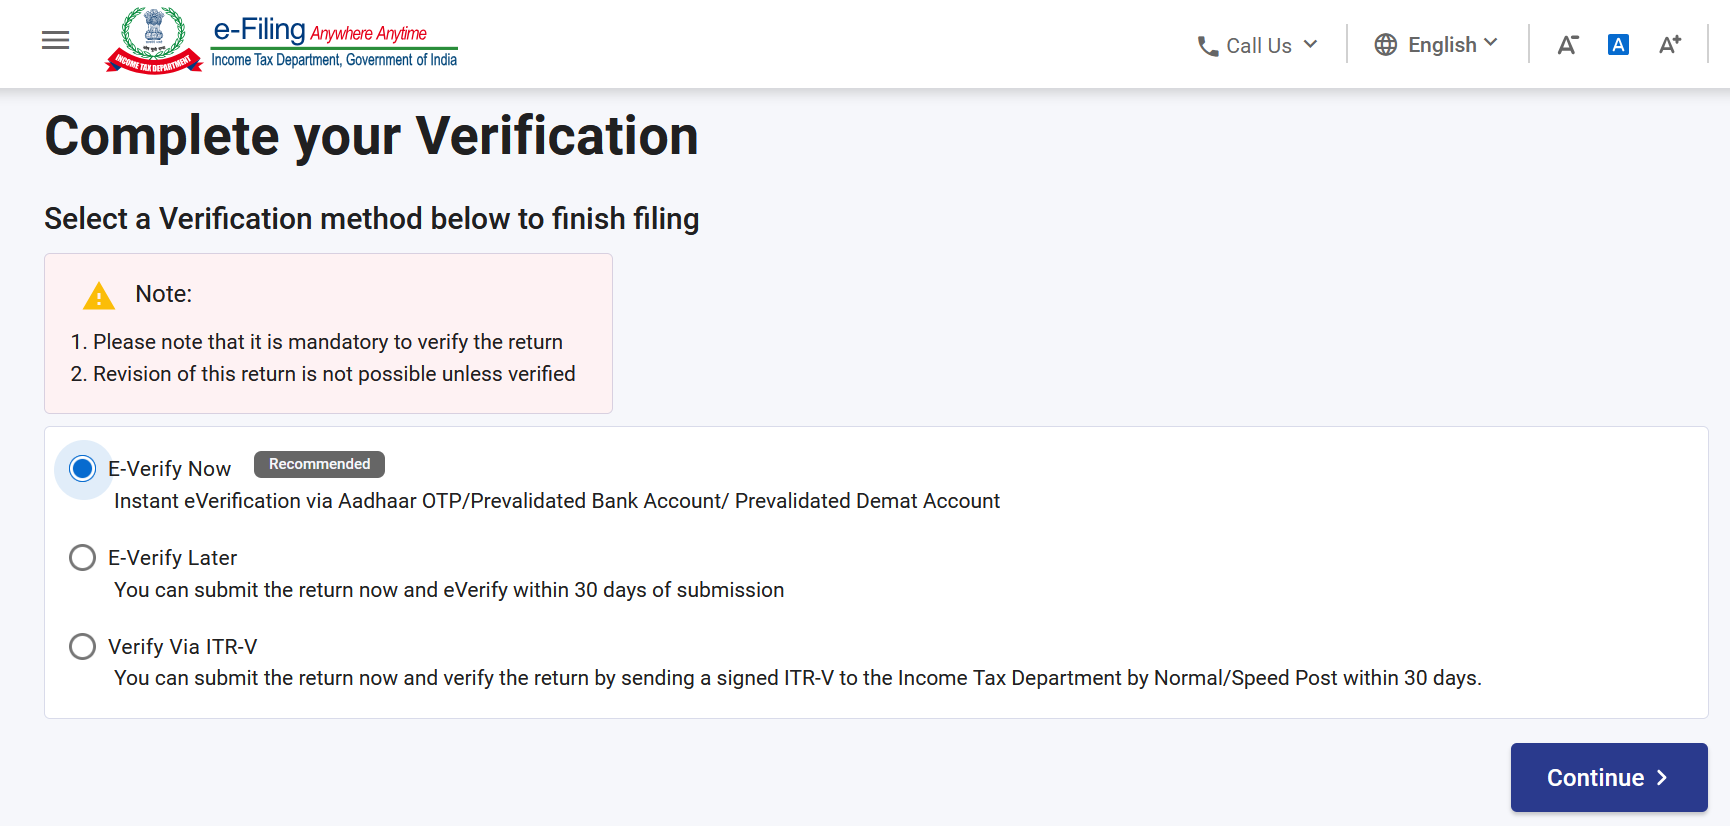Click the phone icon beside Call Us

click(1208, 46)
